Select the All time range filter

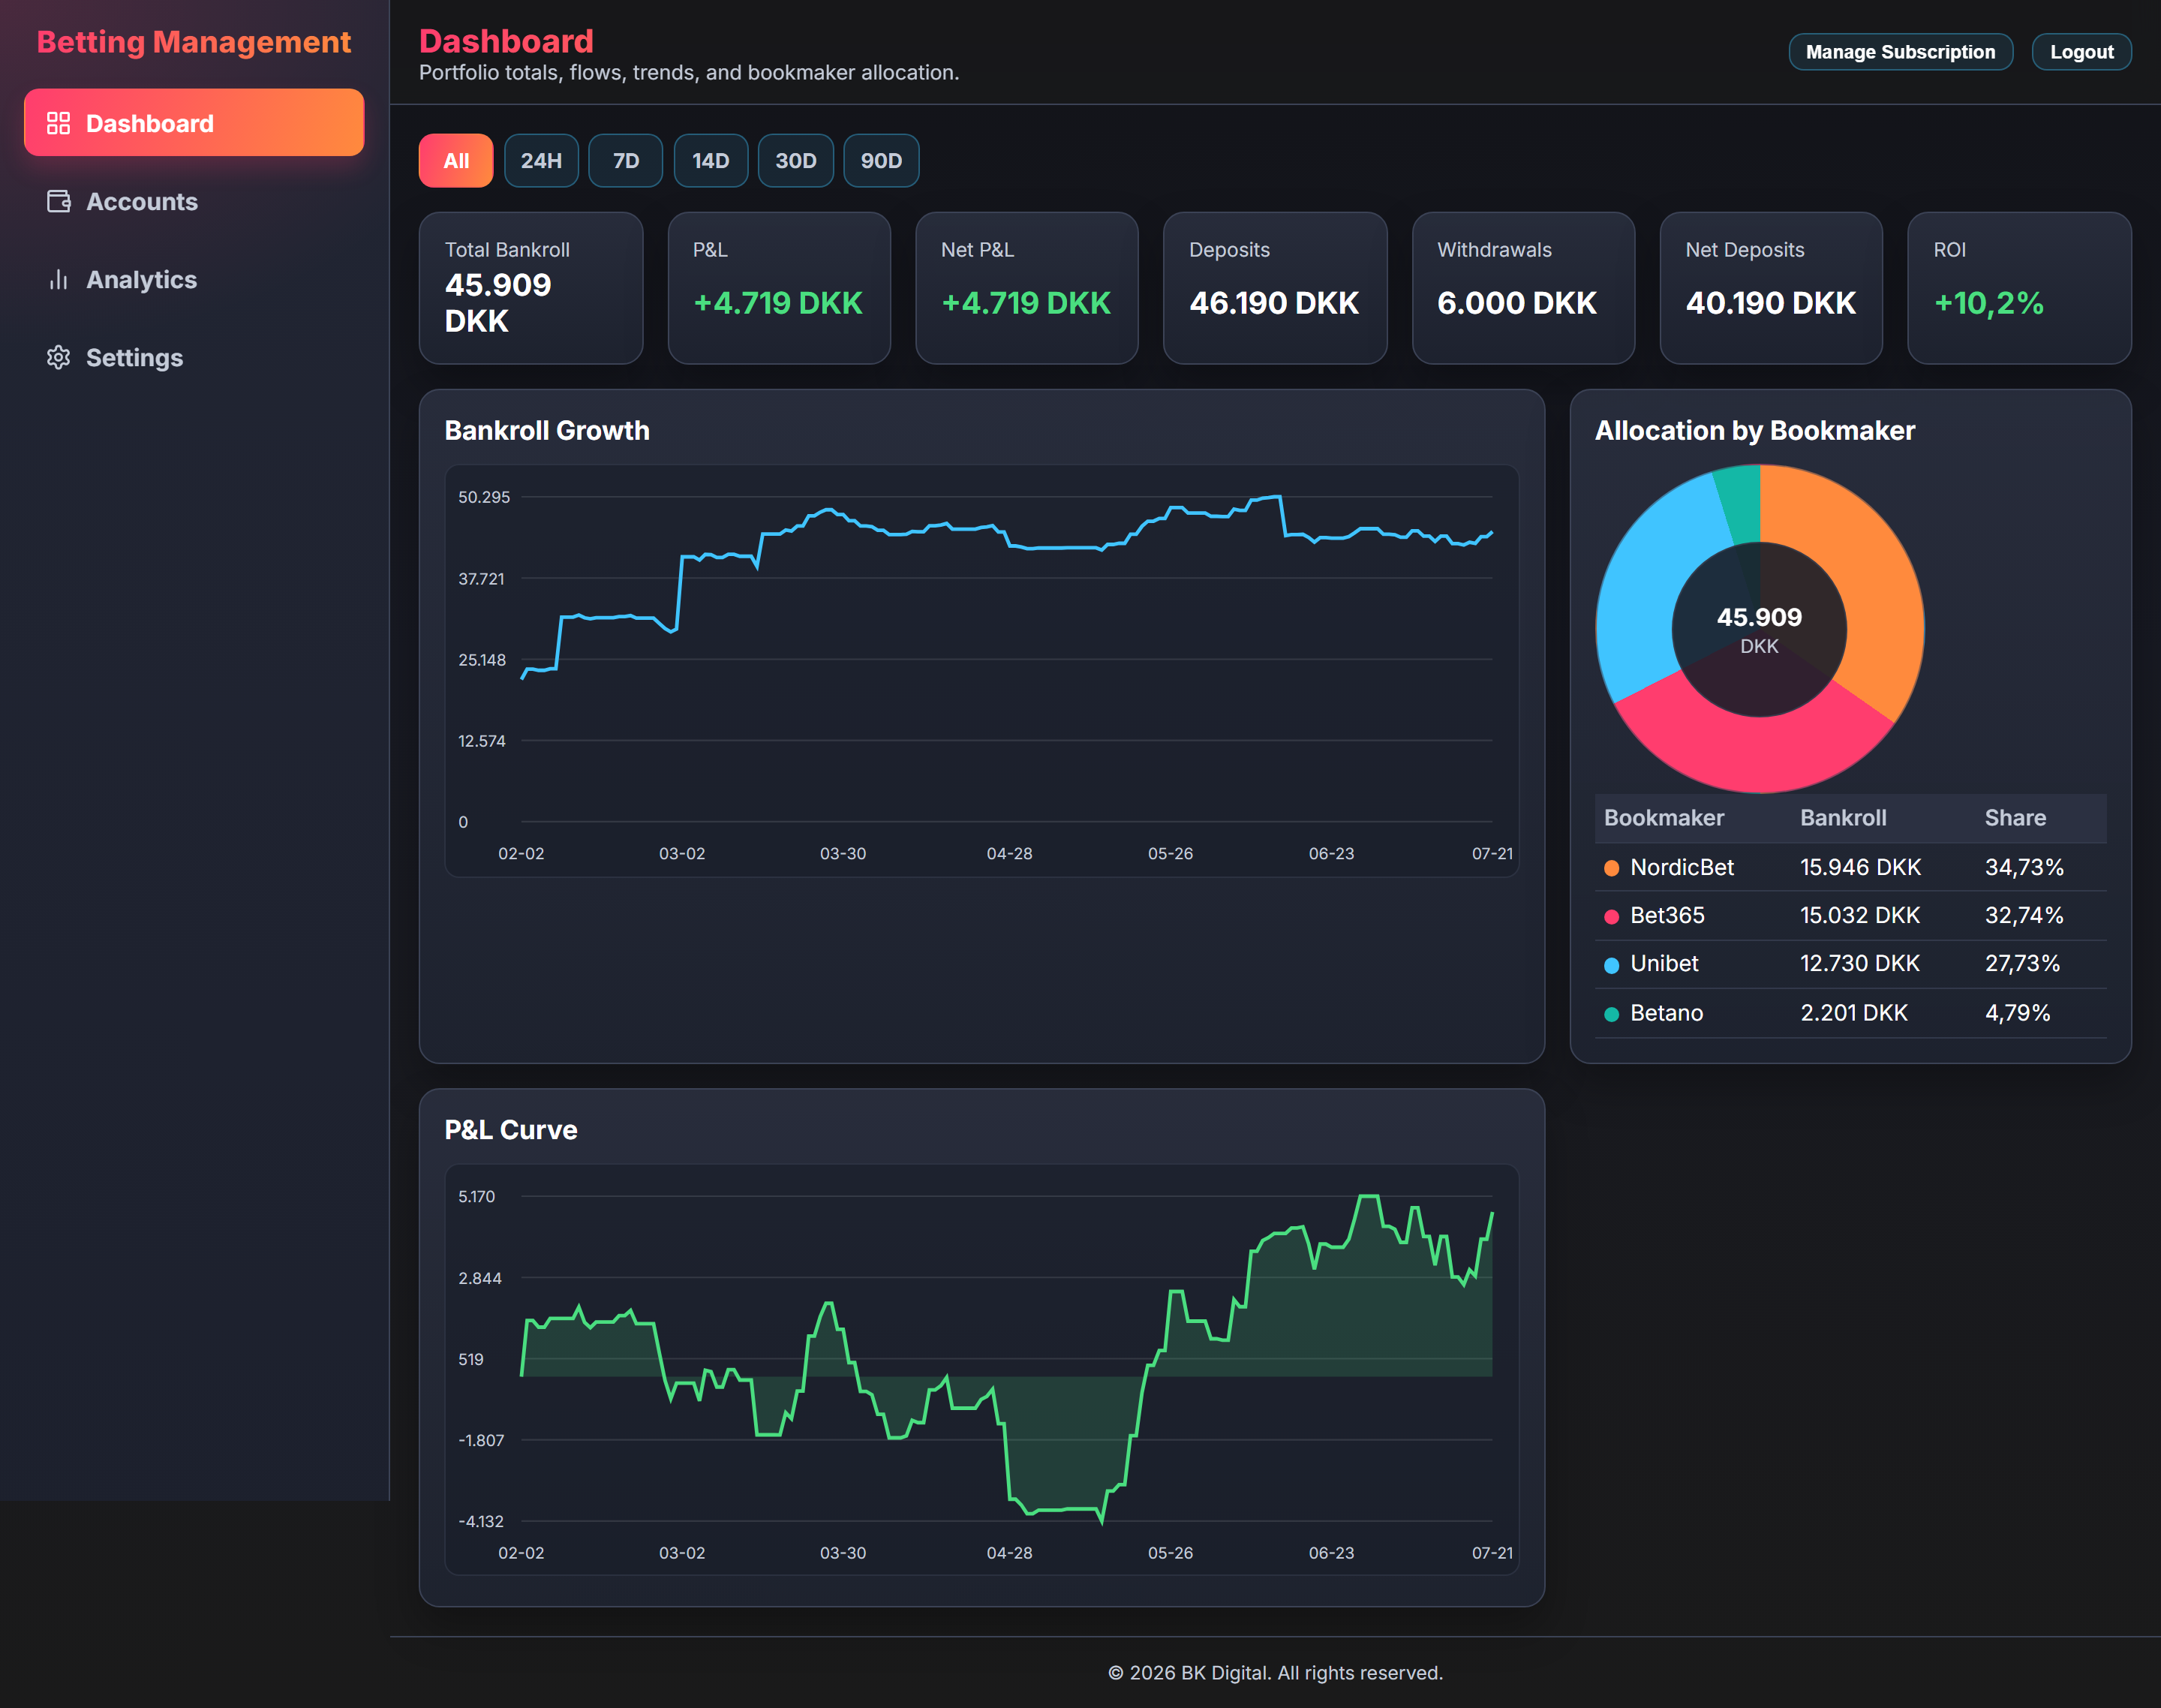click(456, 160)
